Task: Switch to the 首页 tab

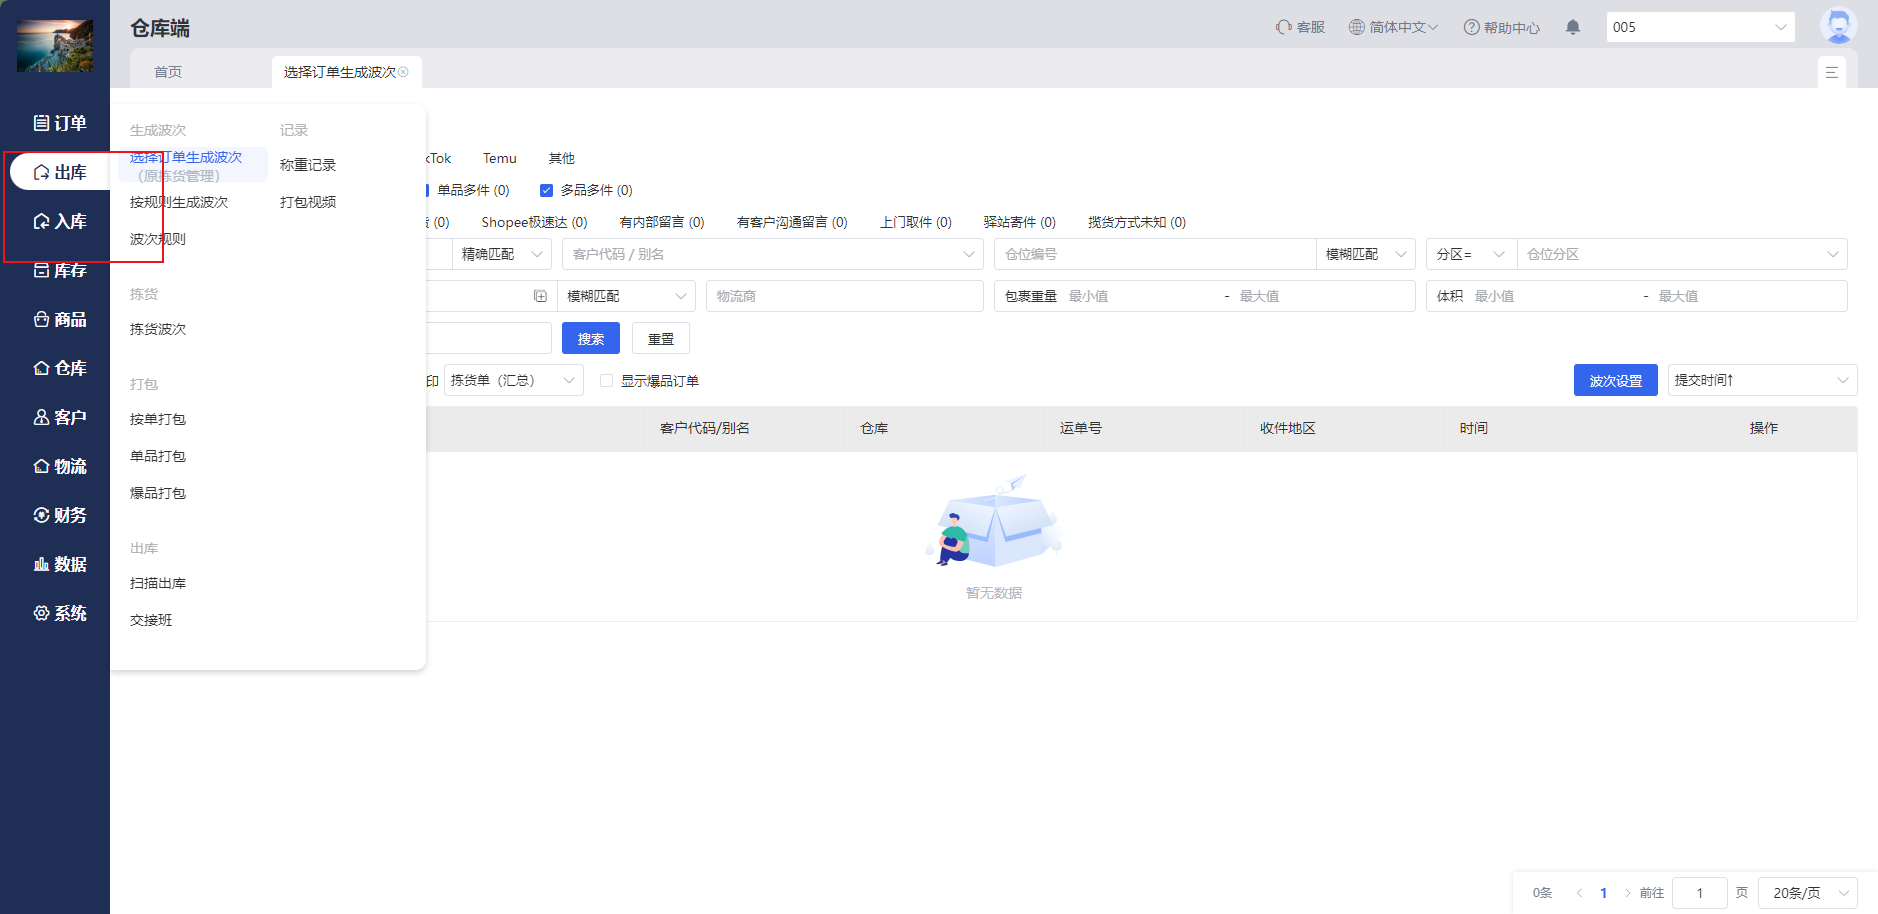Action: pyautogui.click(x=168, y=72)
